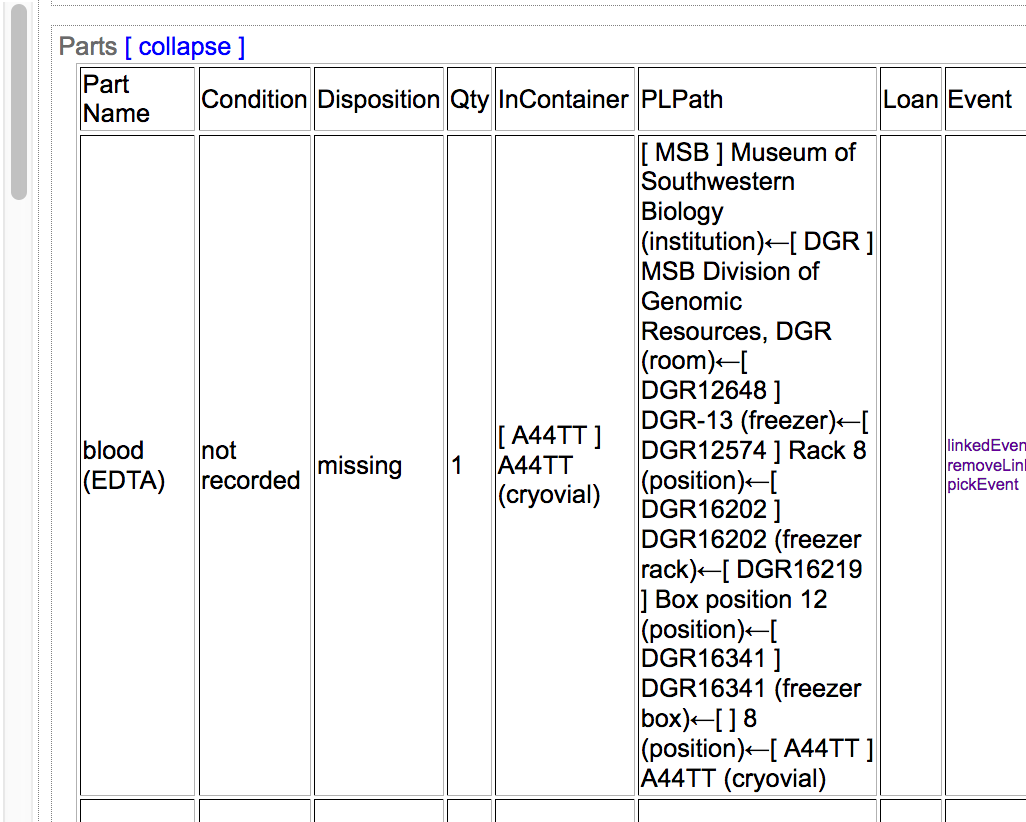Choose the pickEvent link

pyautogui.click(x=982, y=484)
